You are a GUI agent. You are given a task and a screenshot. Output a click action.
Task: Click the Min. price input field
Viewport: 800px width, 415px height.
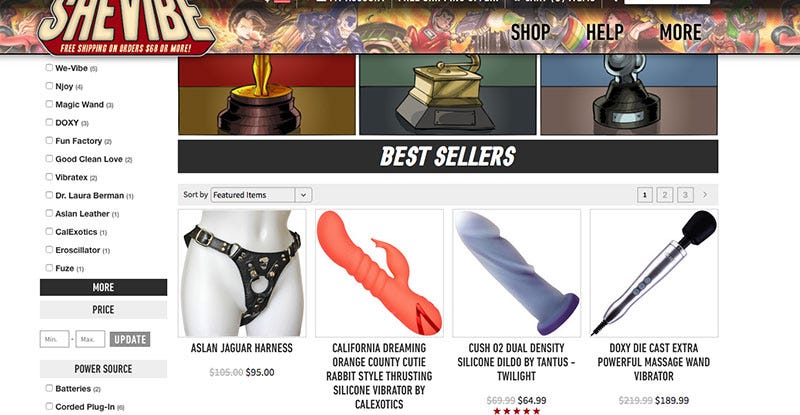click(x=55, y=339)
